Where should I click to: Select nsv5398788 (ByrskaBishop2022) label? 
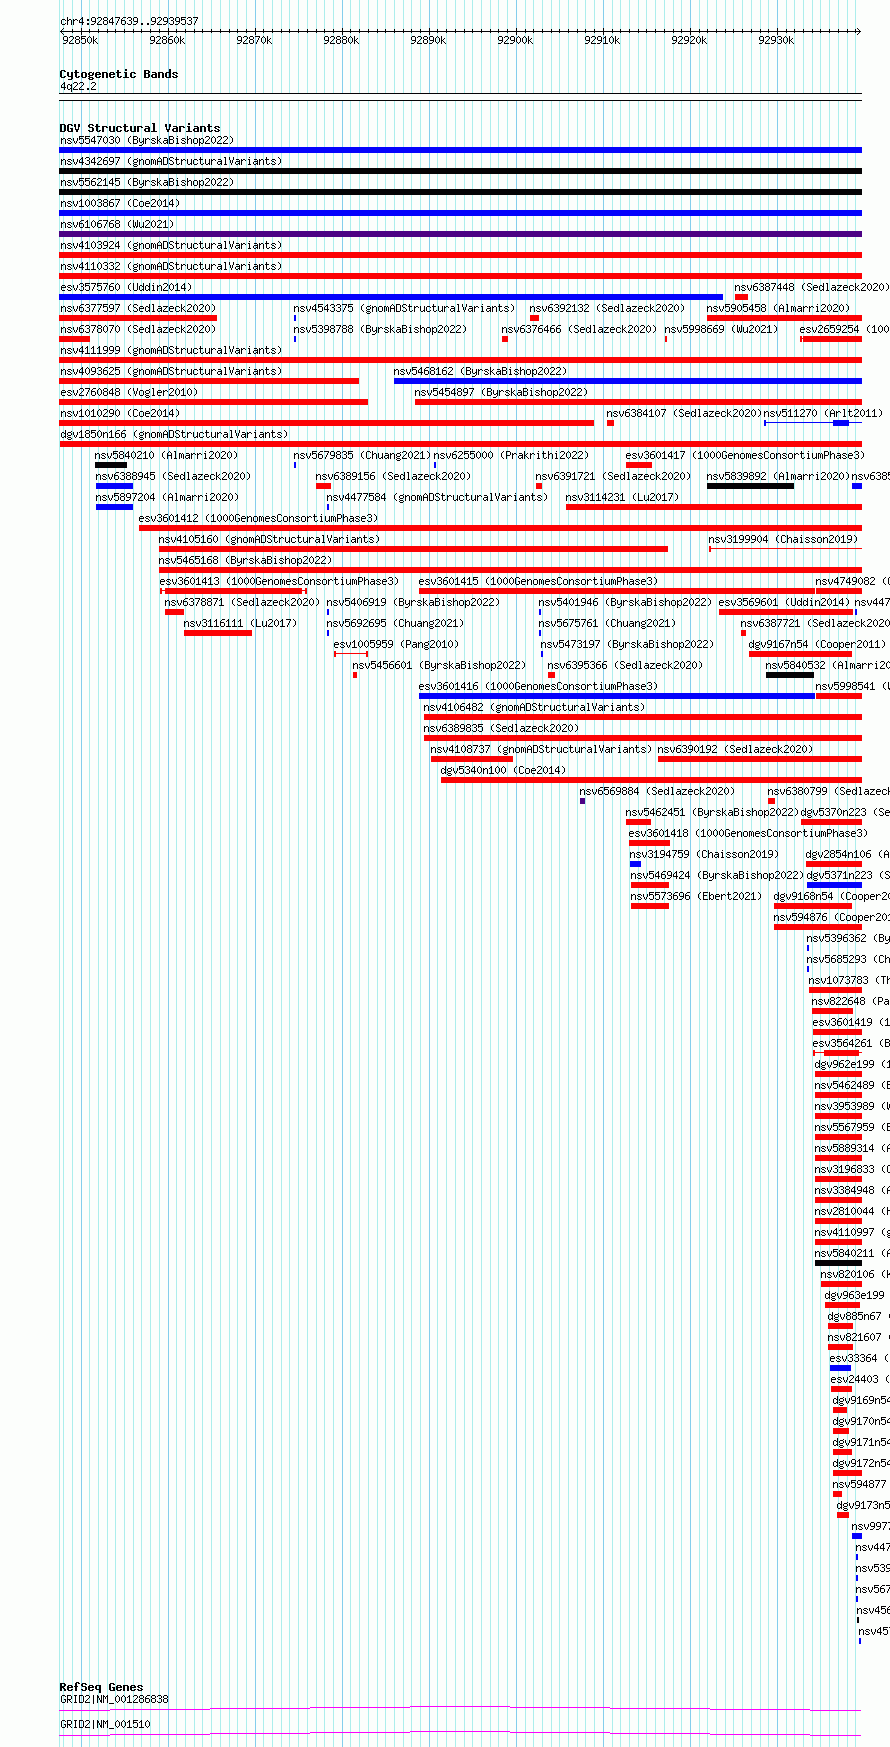point(380,330)
